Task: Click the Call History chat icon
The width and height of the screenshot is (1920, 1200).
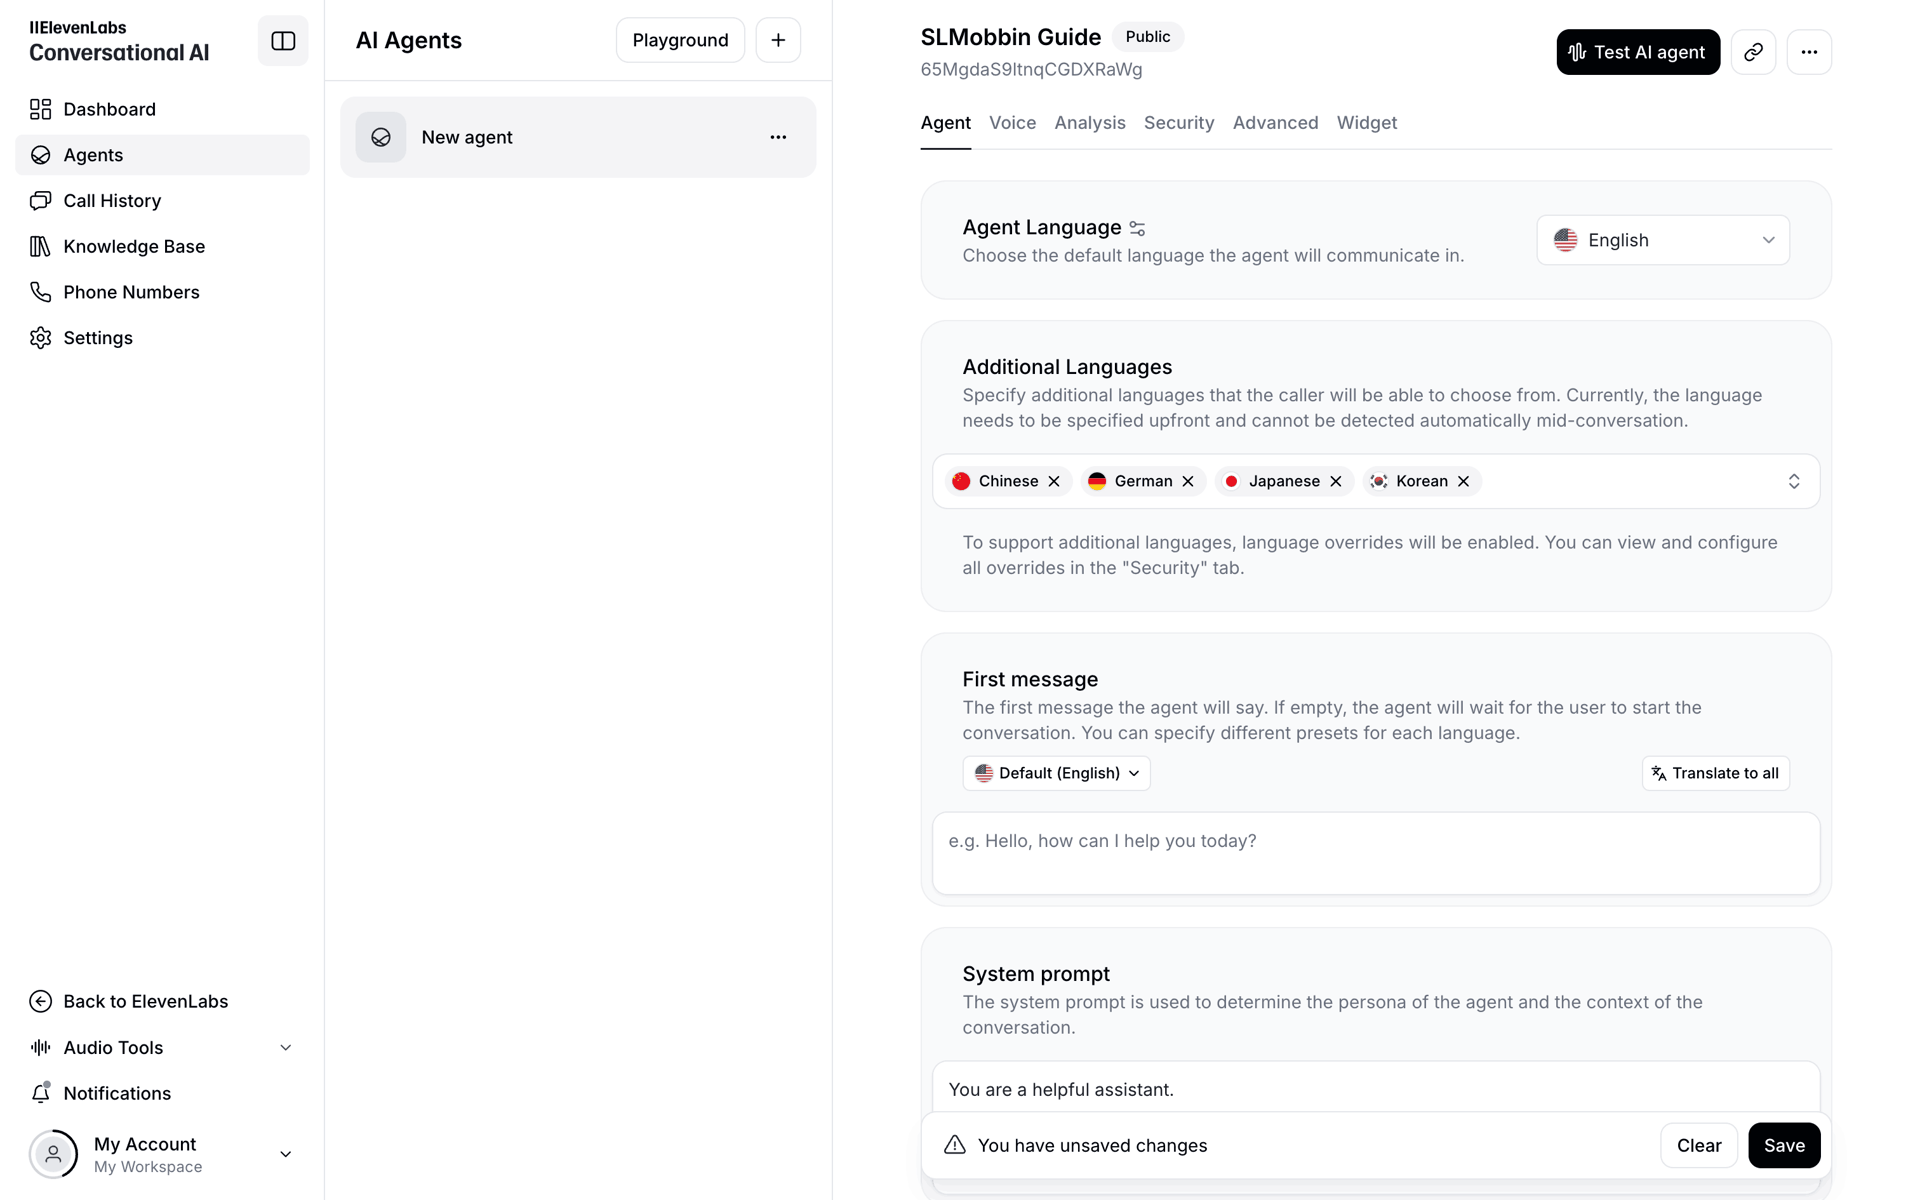Action: (x=41, y=201)
